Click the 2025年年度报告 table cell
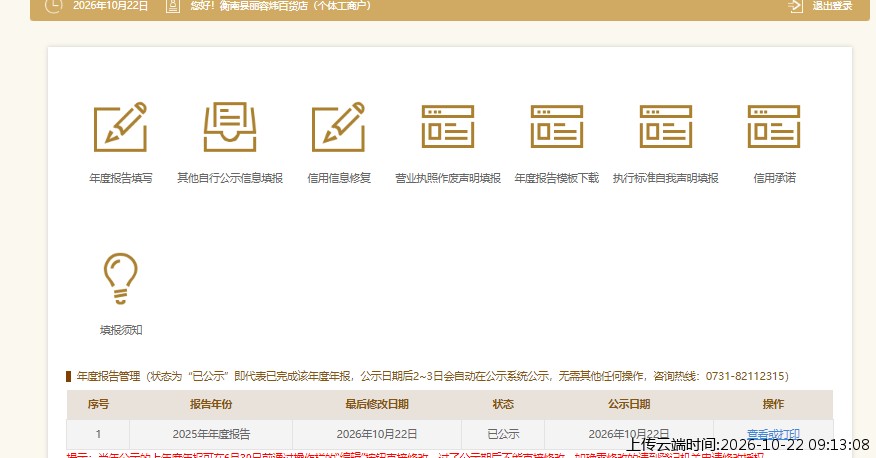Viewport: 876px width, 458px height. [211, 434]
